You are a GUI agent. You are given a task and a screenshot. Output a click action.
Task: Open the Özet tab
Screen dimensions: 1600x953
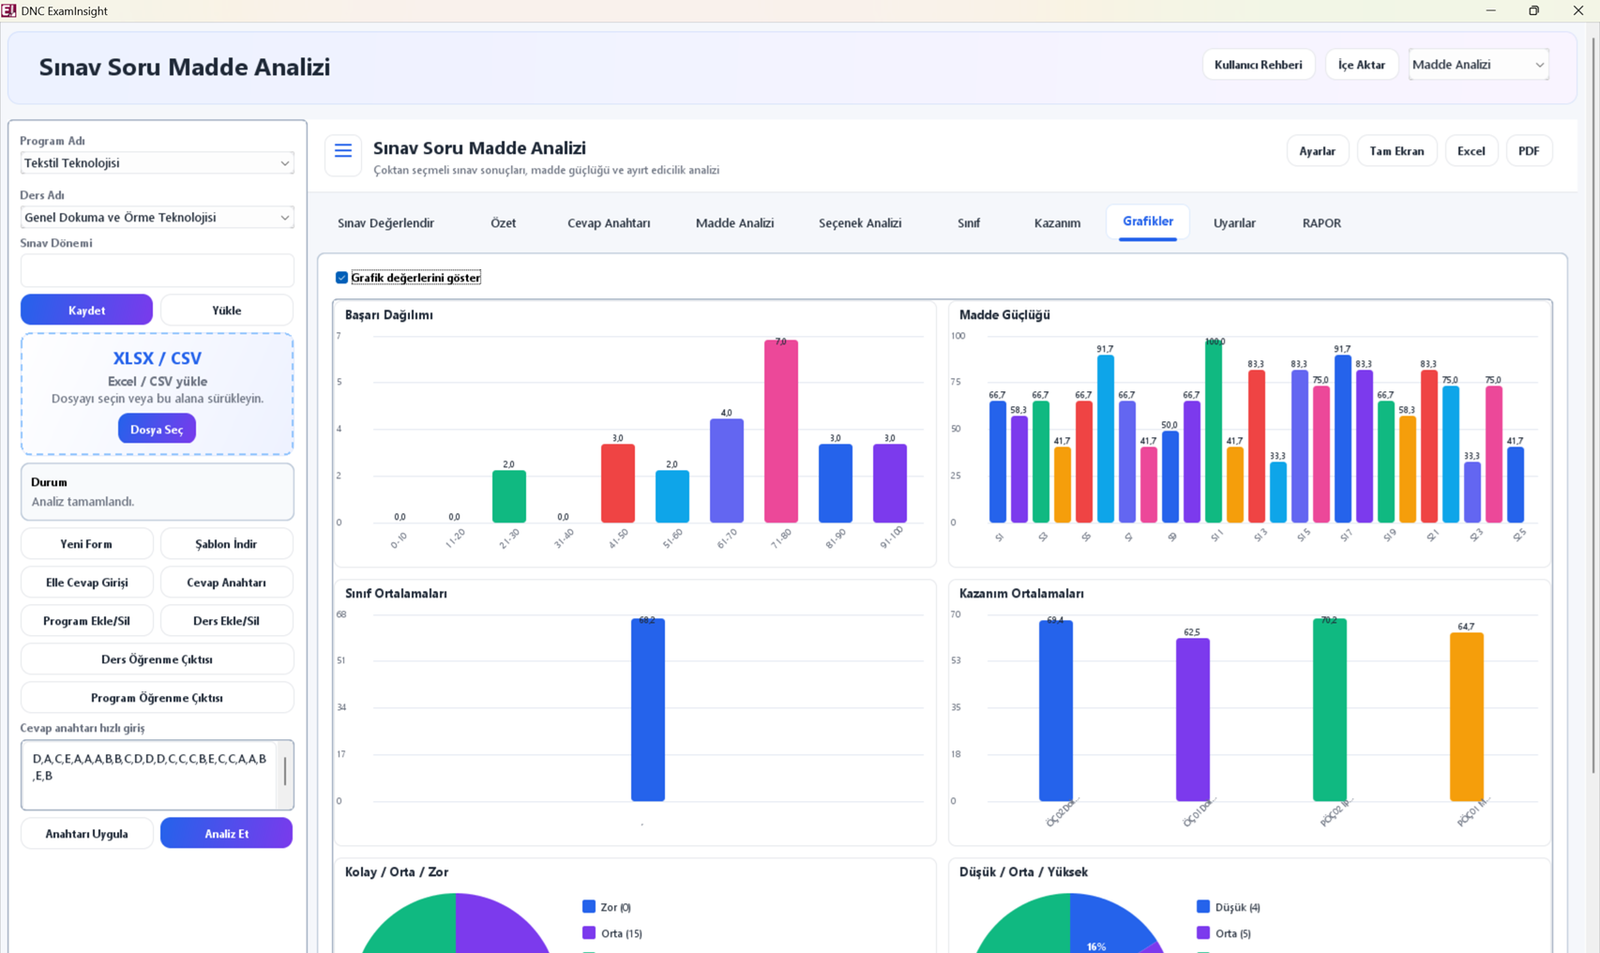coord(503,223)
